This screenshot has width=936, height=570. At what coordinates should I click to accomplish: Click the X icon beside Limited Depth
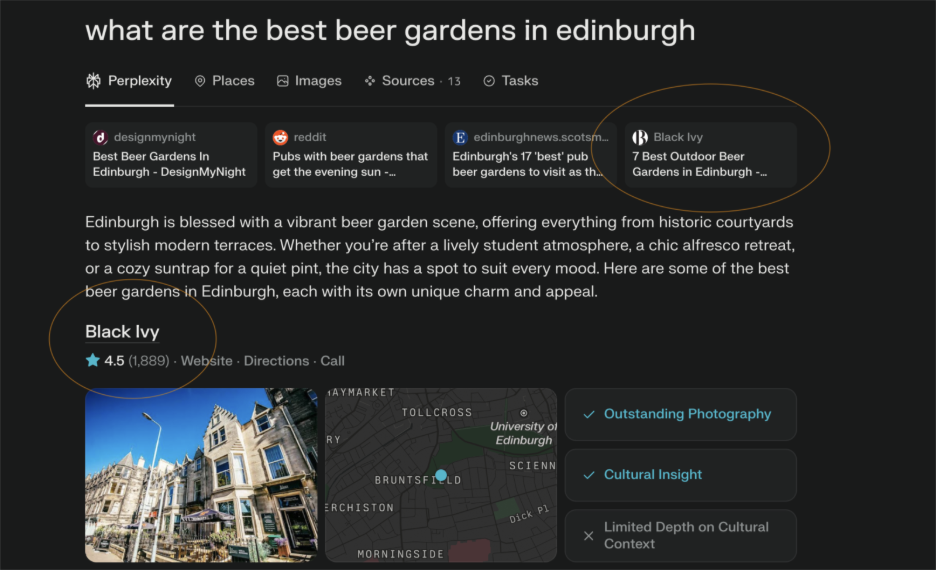point(589,535)
